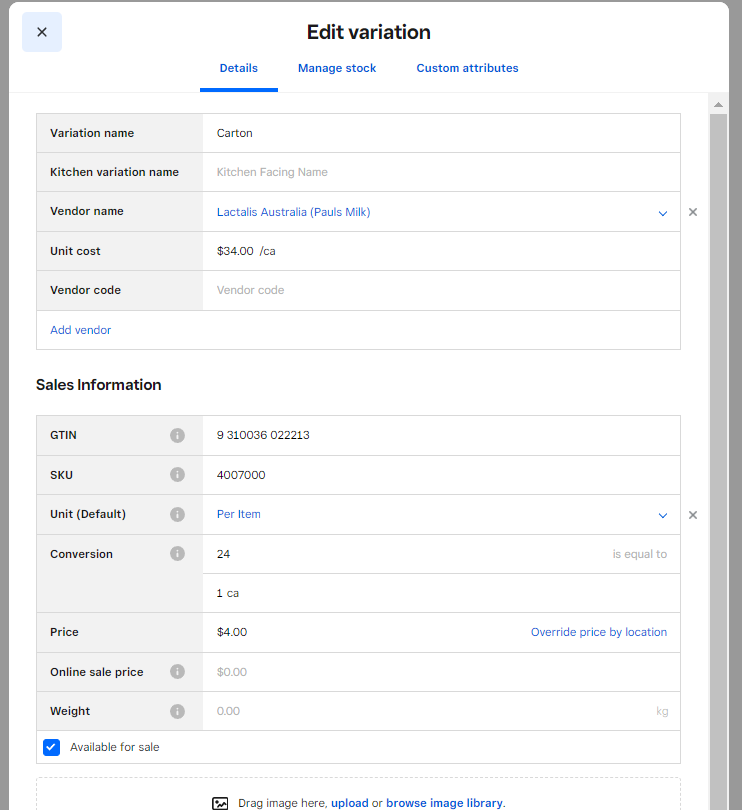This screenshot has width=742, height=810.
Task: Open the browse image library link
Action: tap(444, 803)
